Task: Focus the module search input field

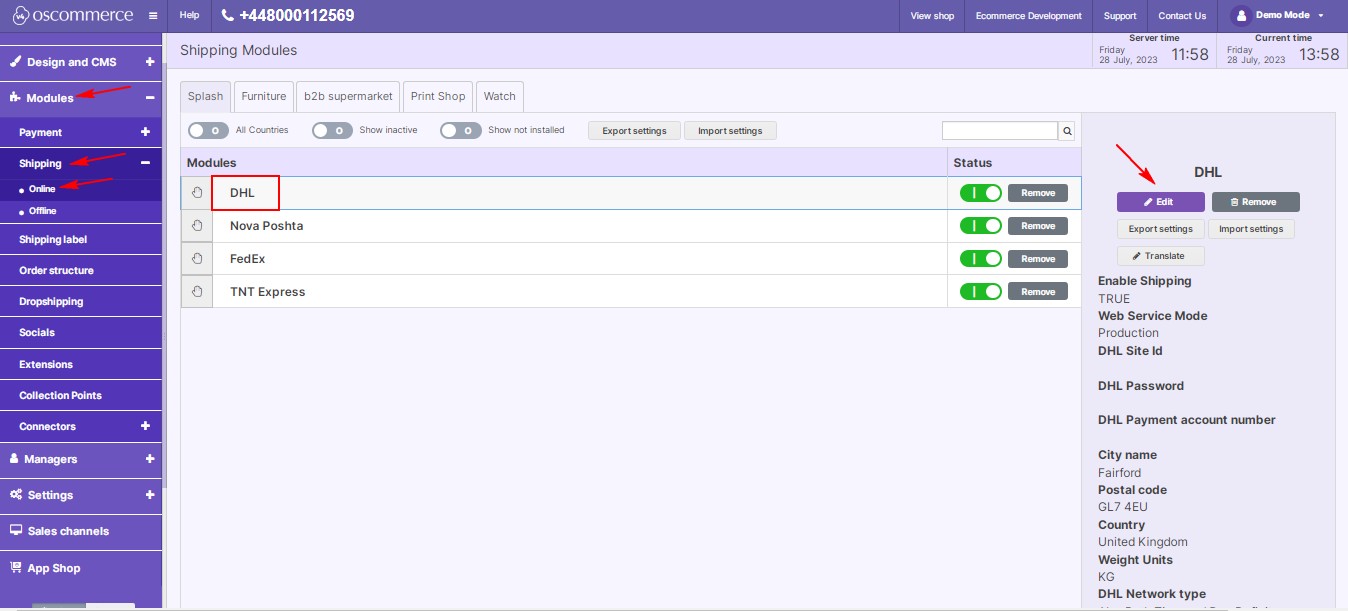Action: (1000, 131)
